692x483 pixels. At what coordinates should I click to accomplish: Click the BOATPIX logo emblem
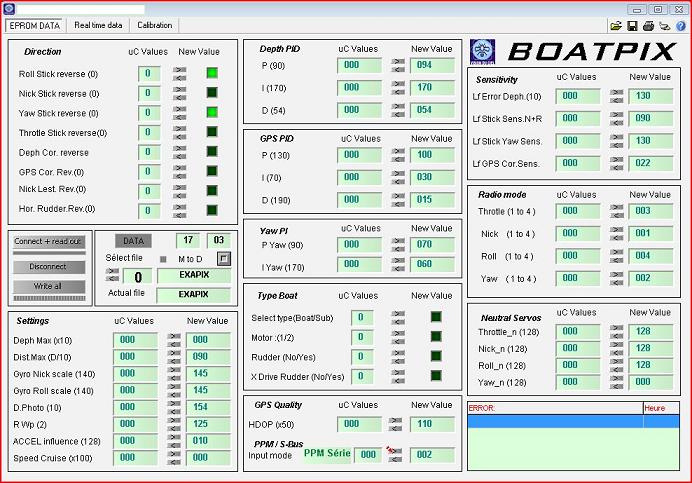[x=485, y=52]
